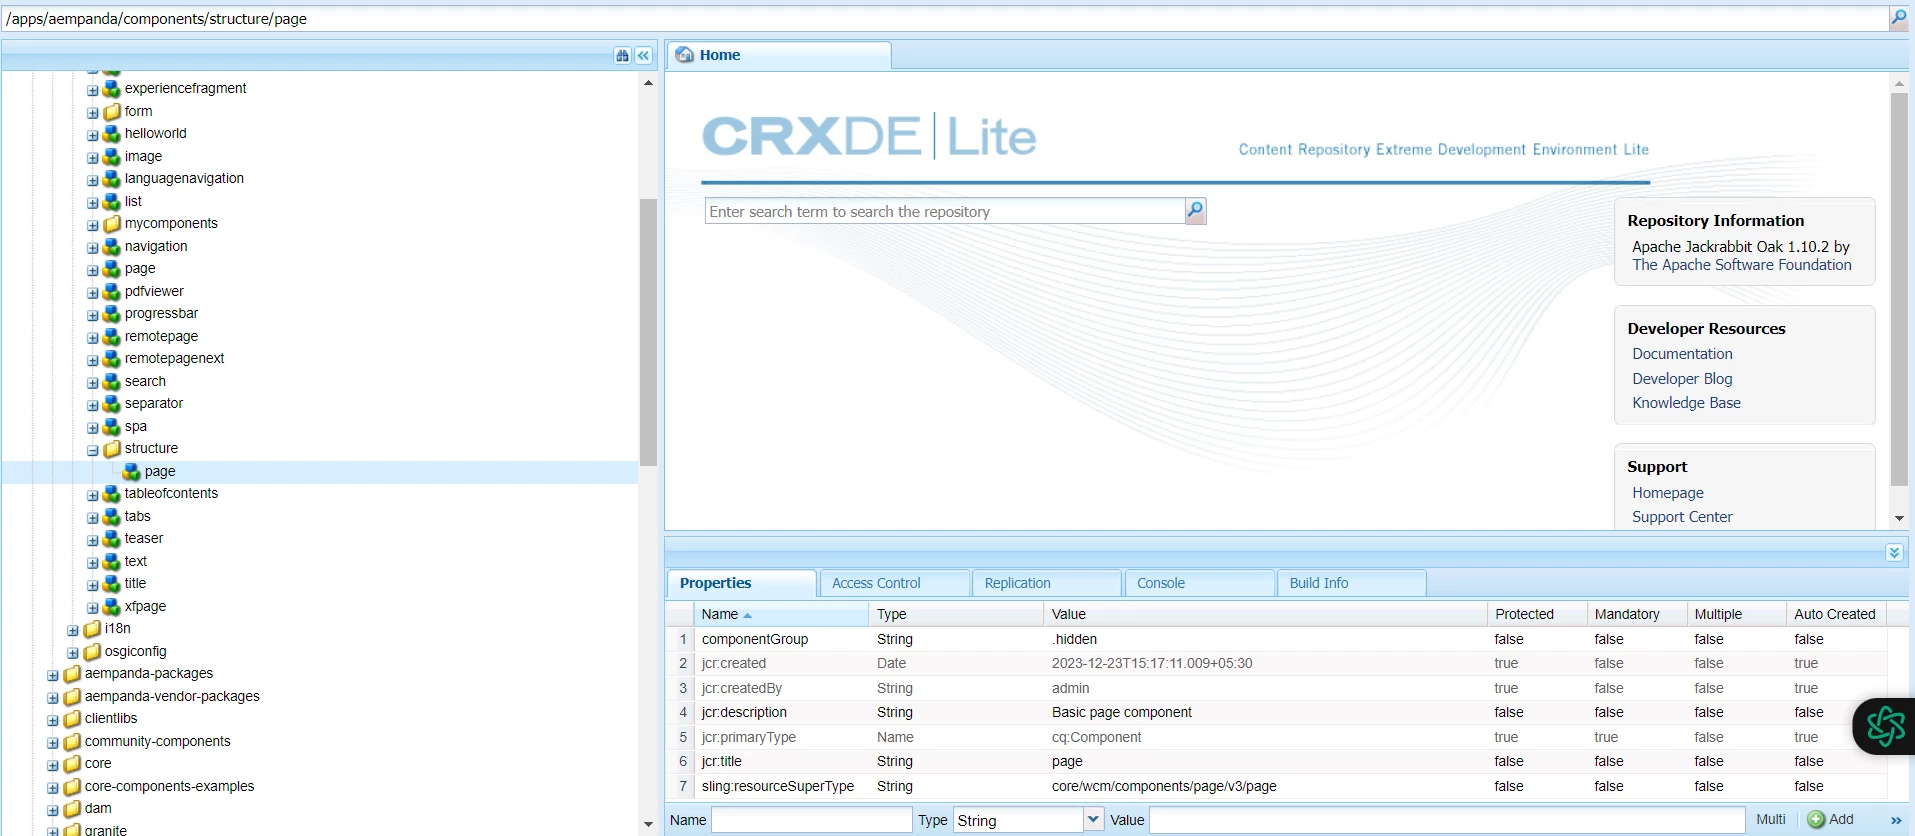1915x836 pixels.
Task: Click in the repository search term field
Action: (944, 211)
